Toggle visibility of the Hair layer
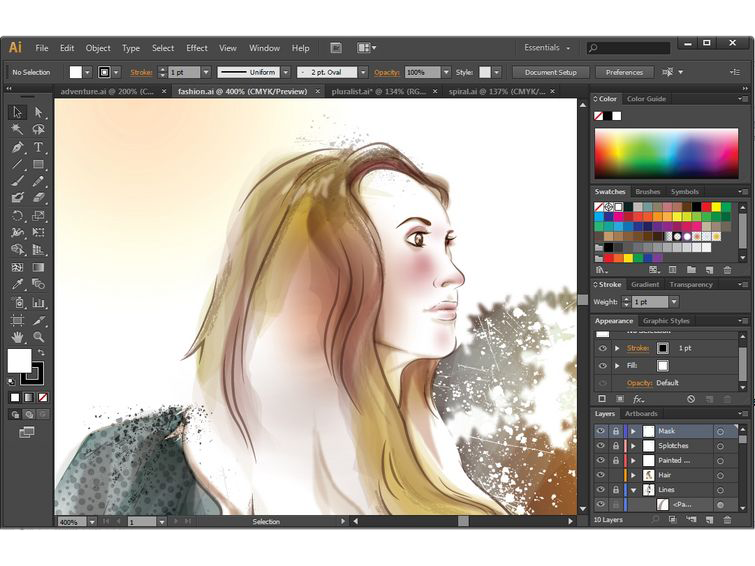This screenshot has height=566, width=755. [x=601, y=475]
